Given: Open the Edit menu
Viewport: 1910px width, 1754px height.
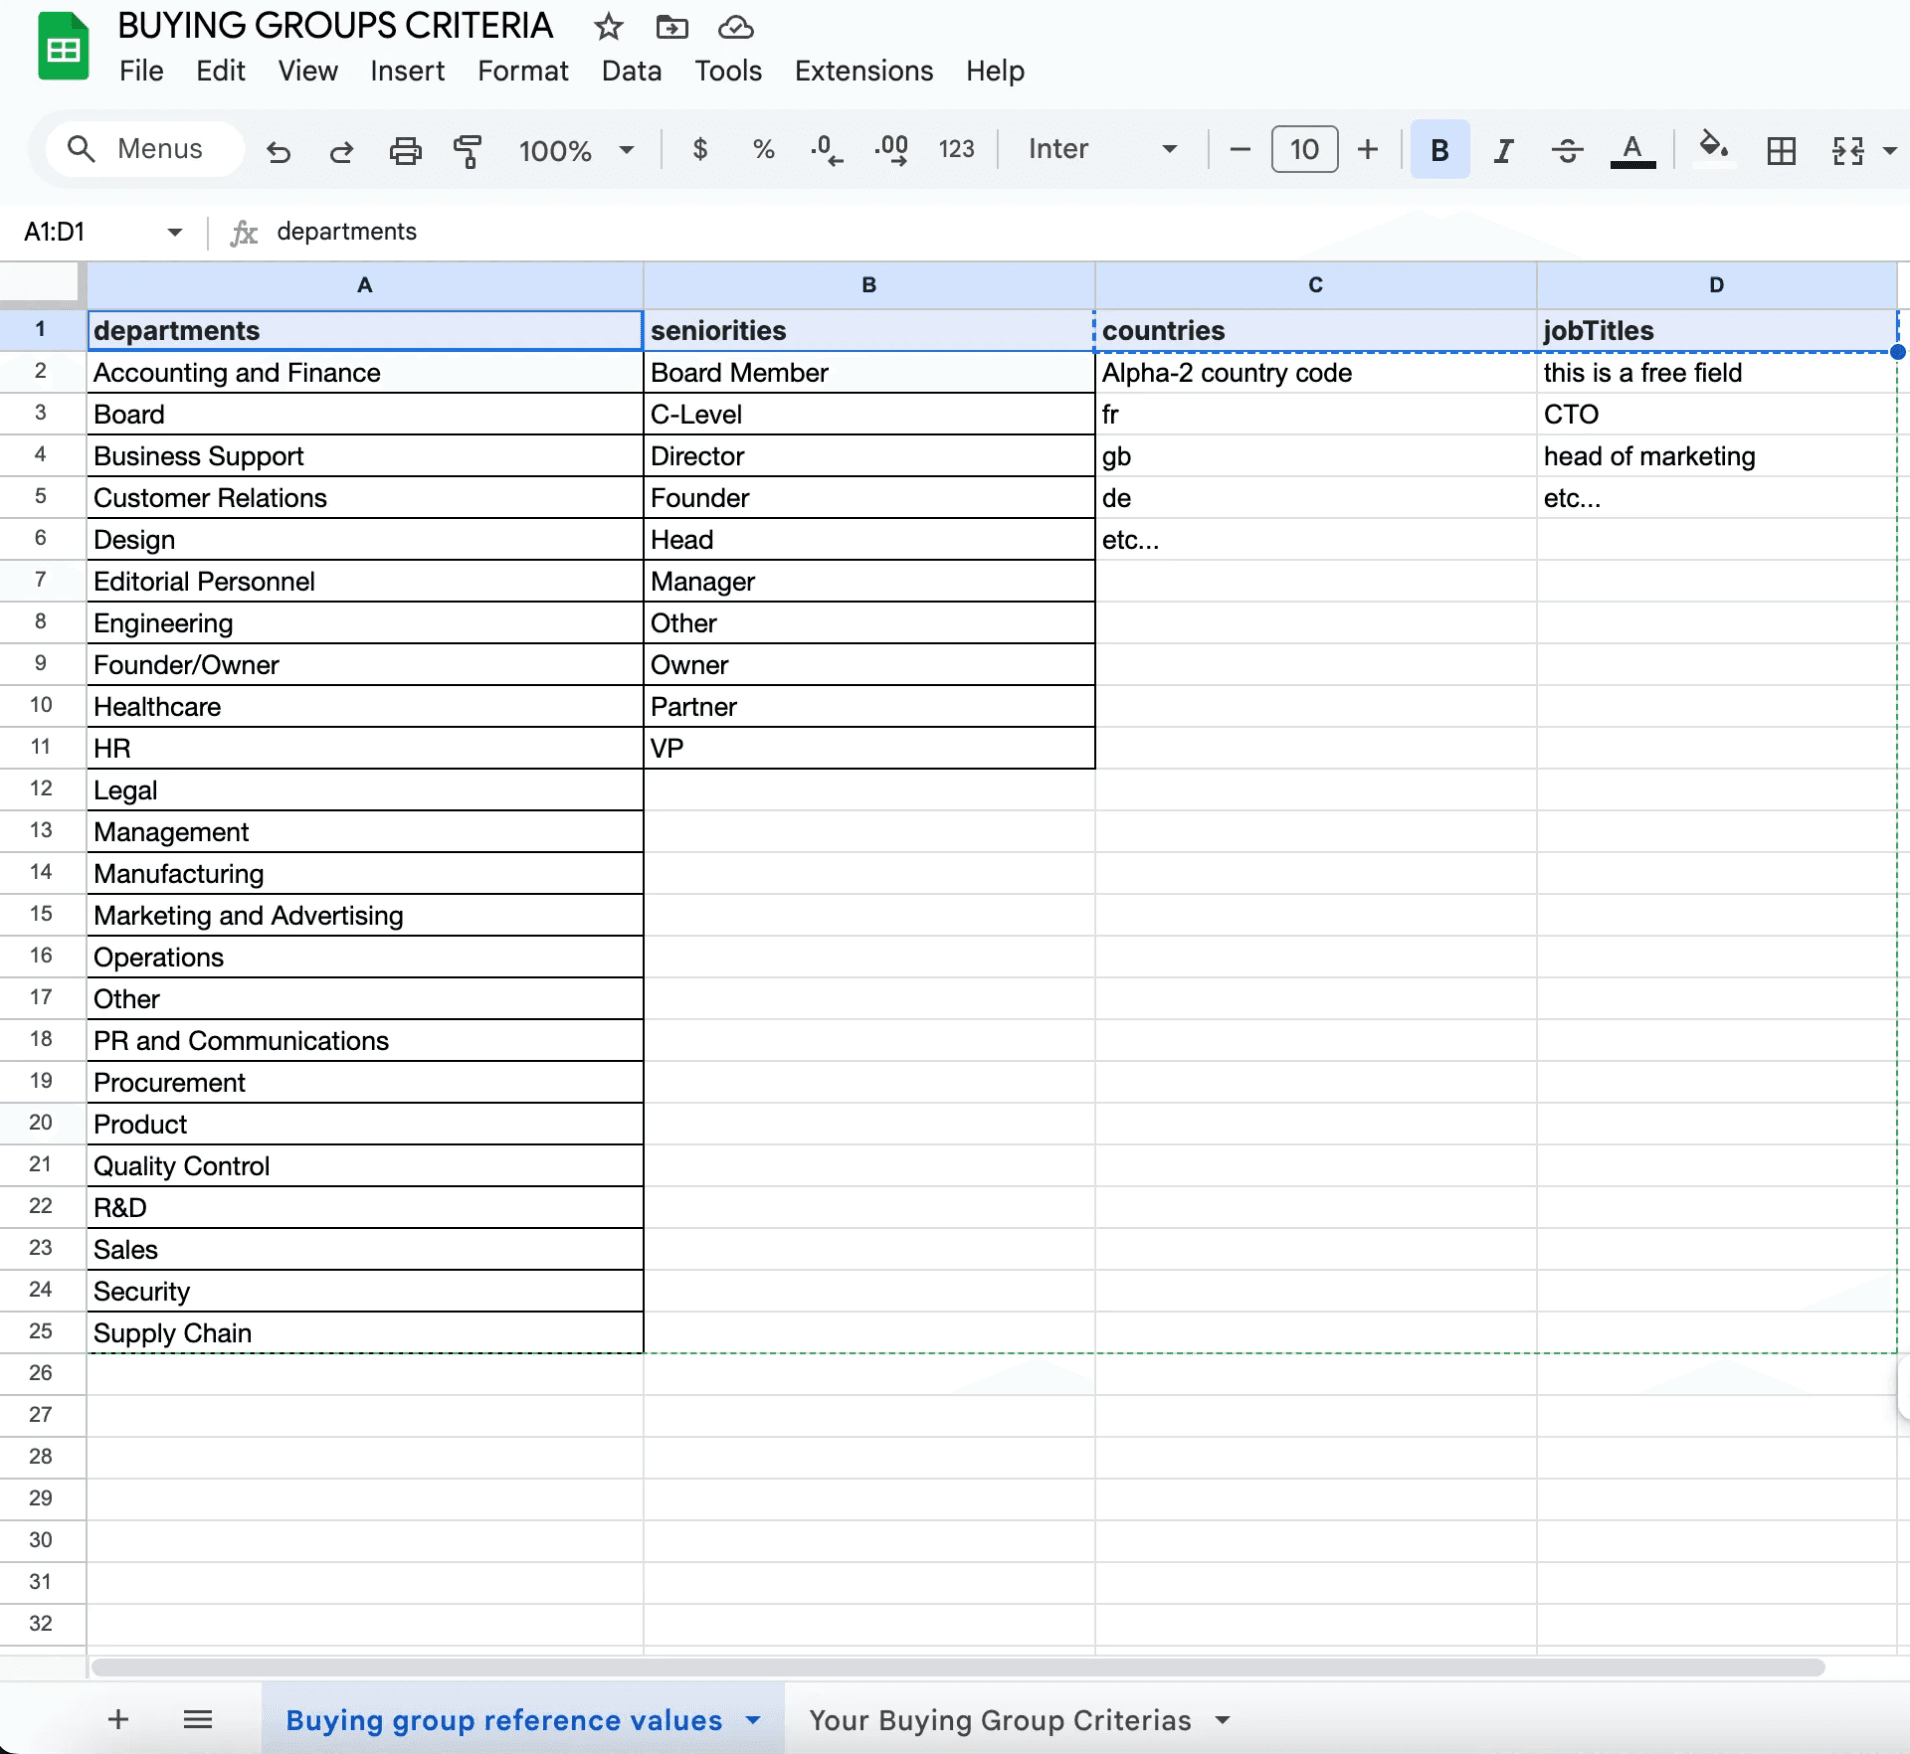Looking at the screenshot, I should point(220,71).
